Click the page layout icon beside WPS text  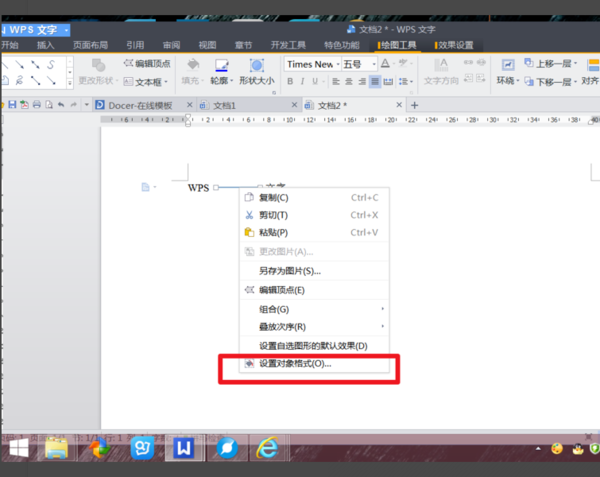(145, 187)
